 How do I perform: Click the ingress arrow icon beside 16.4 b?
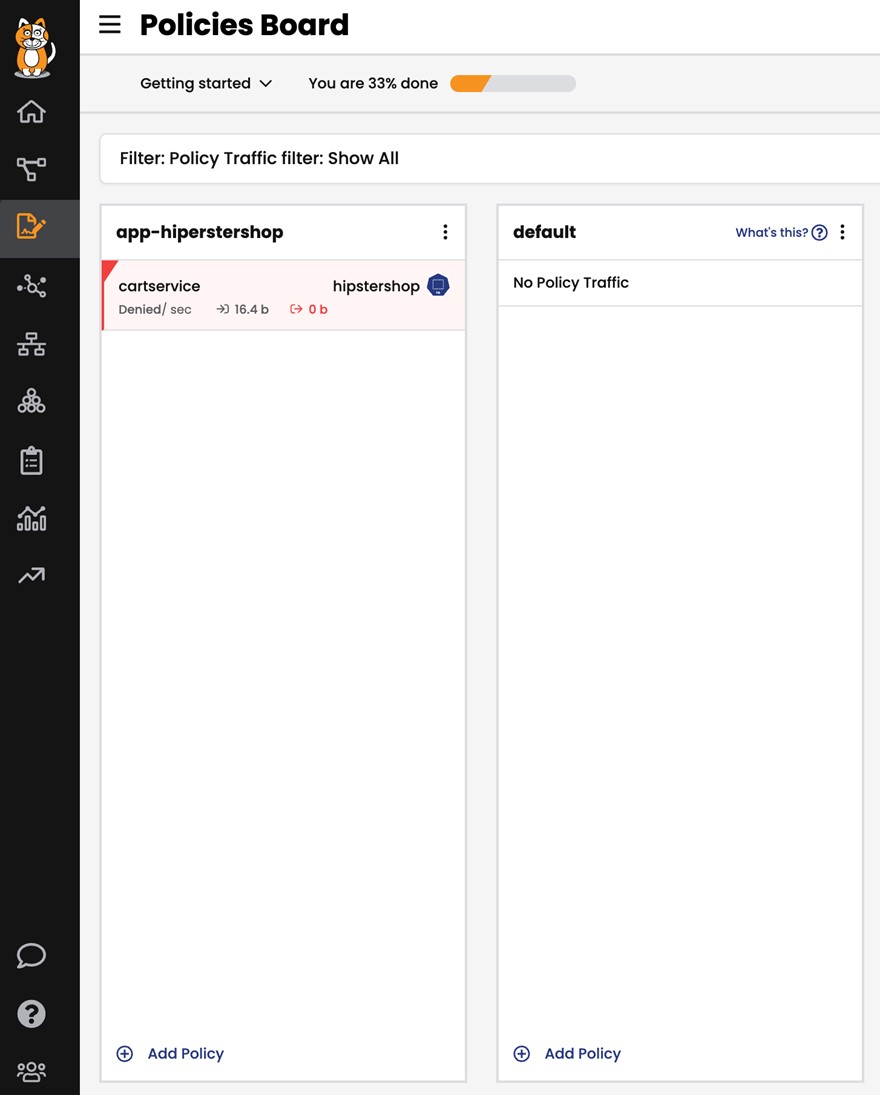[223, 309]
